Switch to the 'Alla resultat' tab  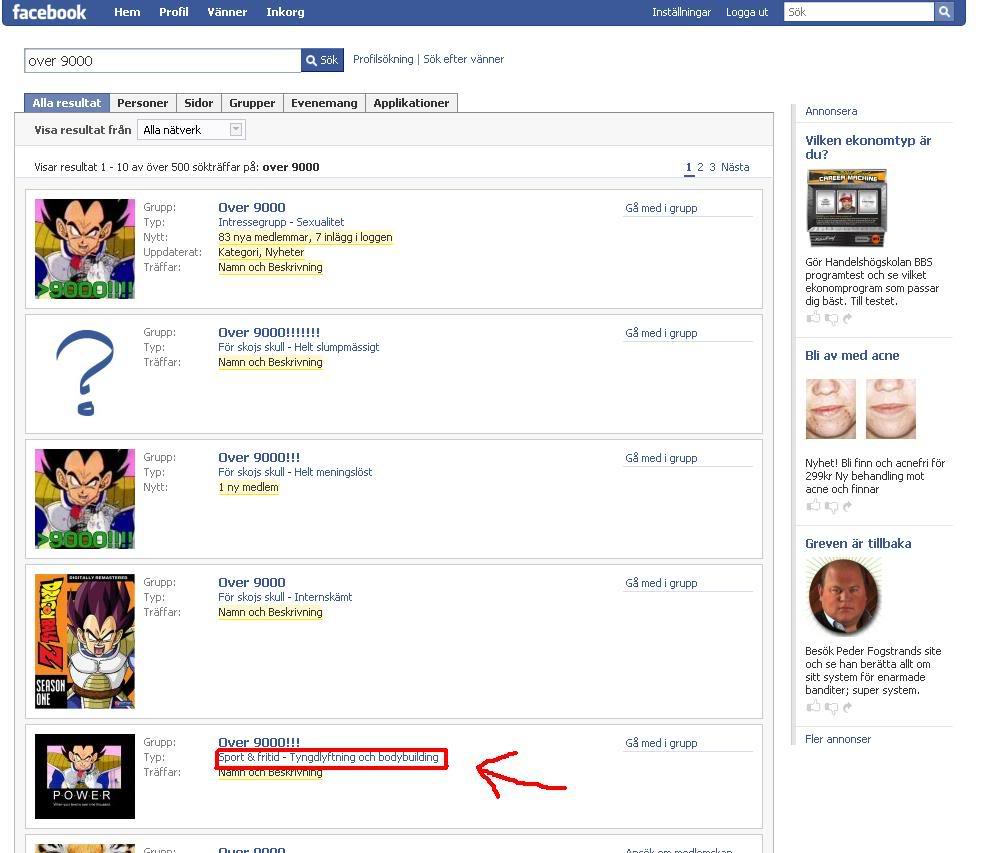(x=67, y=103)
